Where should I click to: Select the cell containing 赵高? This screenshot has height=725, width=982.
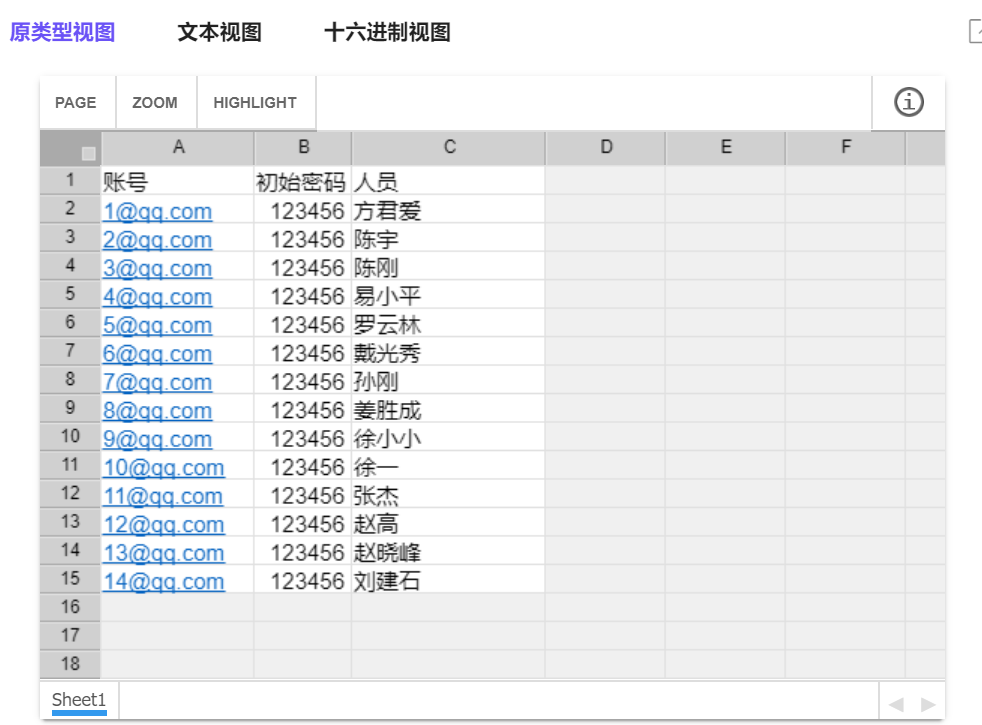[448, 523]
